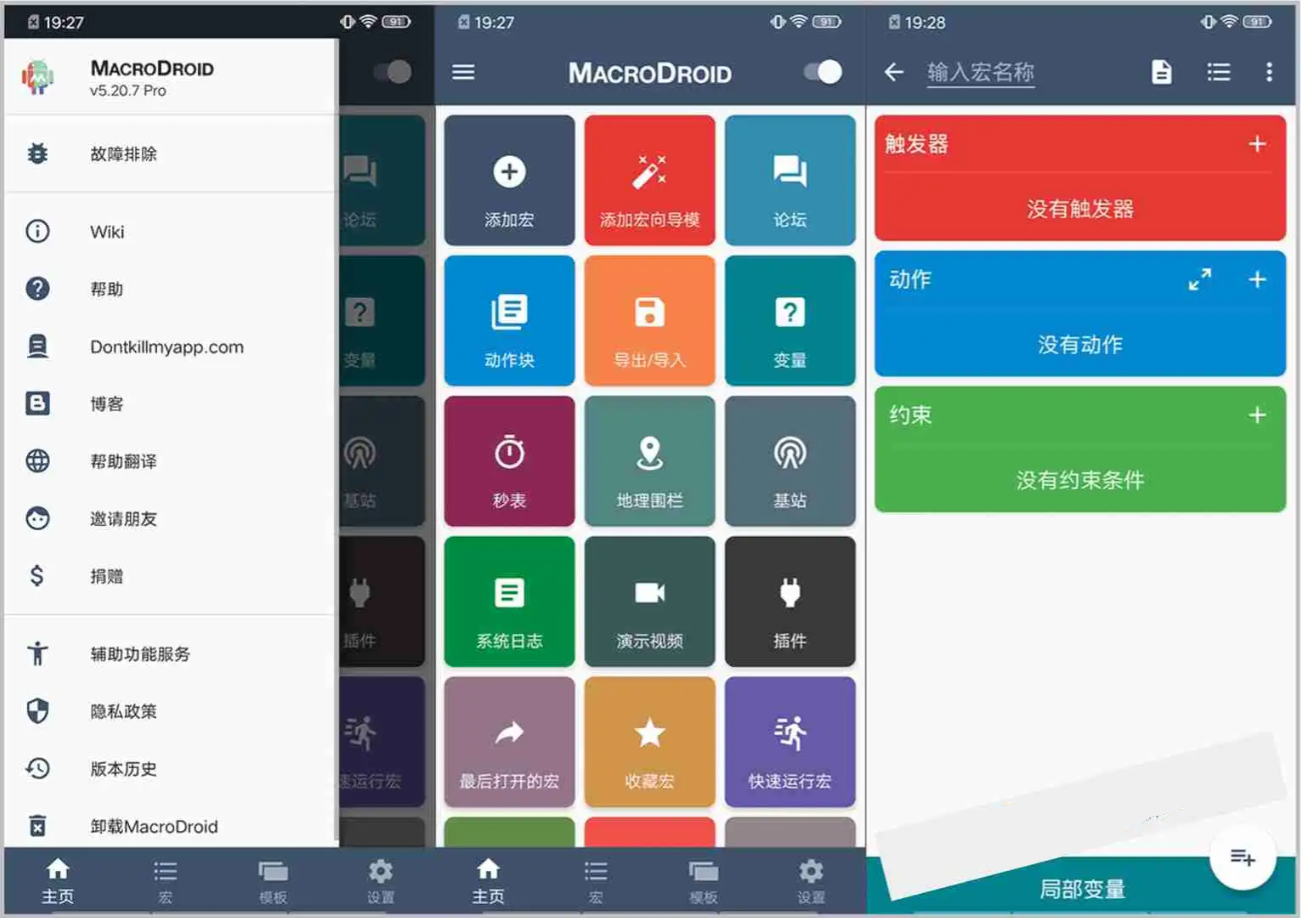Open the 地理围栏 geofence tile
1301x918 pixels.
pos(650,461)
